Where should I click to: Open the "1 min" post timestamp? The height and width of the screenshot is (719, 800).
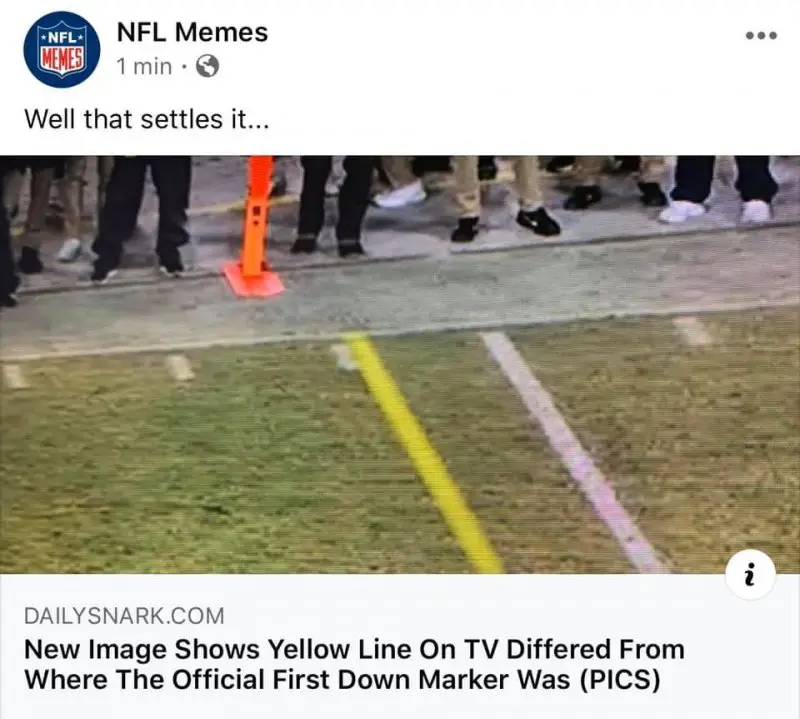coord(144,66)
